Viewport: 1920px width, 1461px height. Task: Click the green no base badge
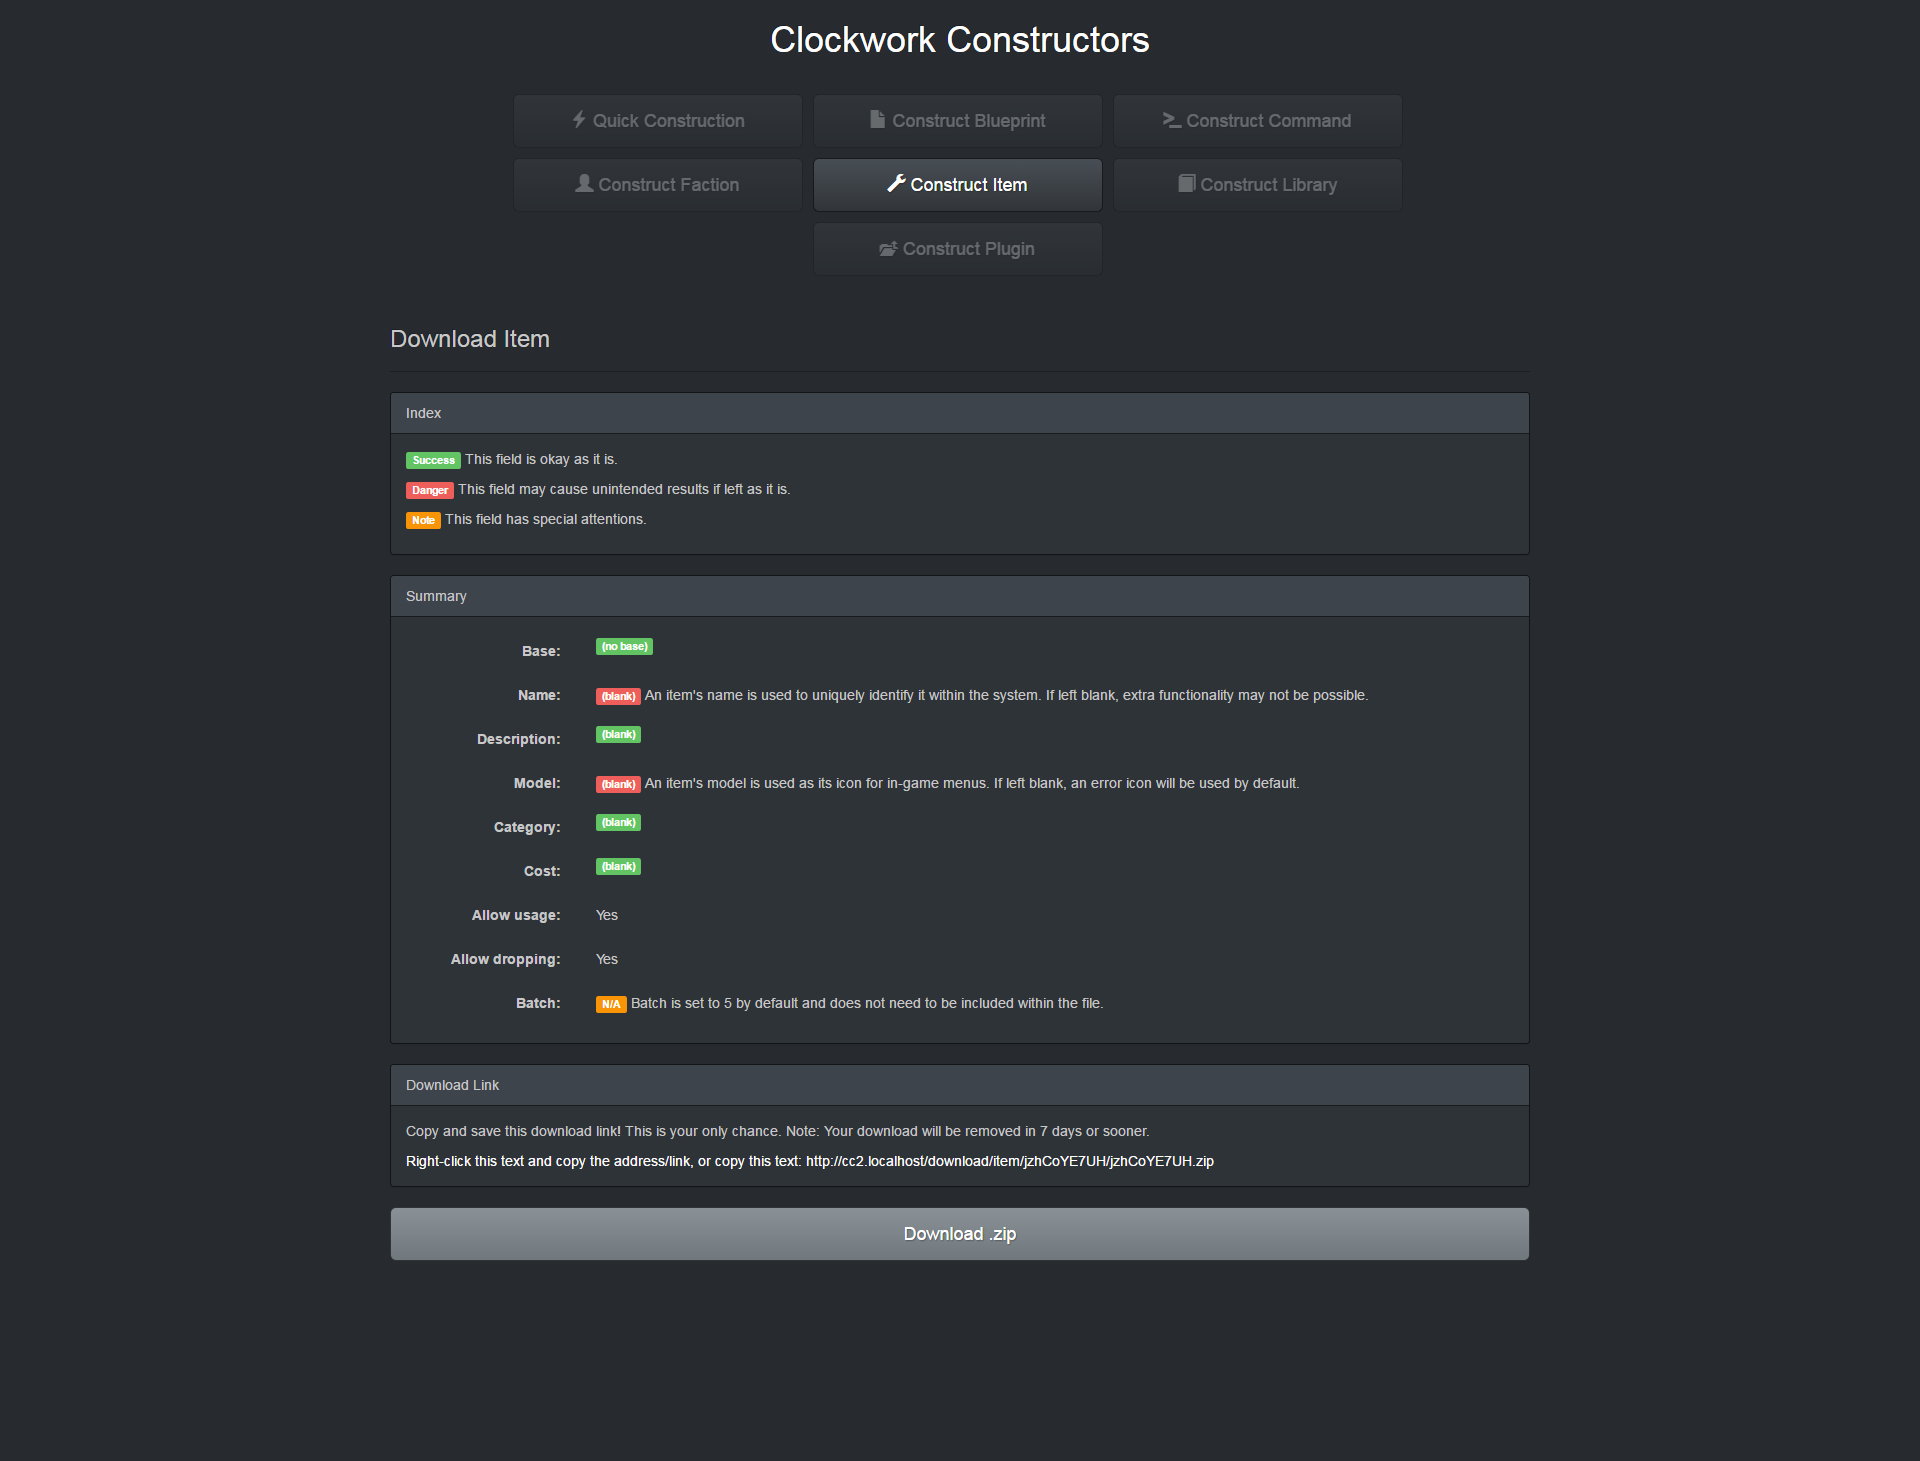(x=624, y=647)
